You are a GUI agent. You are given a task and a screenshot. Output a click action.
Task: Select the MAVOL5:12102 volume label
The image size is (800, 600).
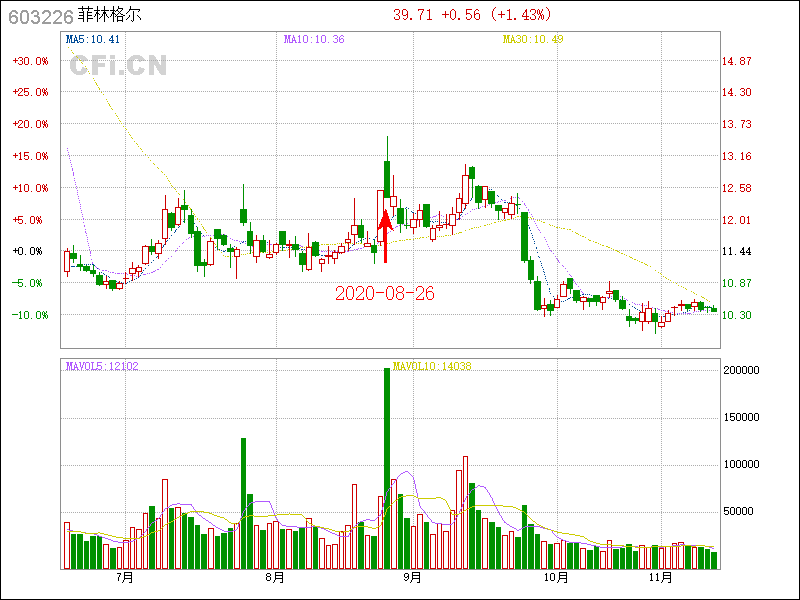(x=102, y=366)
